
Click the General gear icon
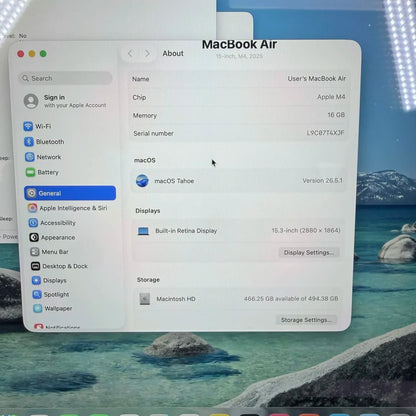click(x=31, y=193)
